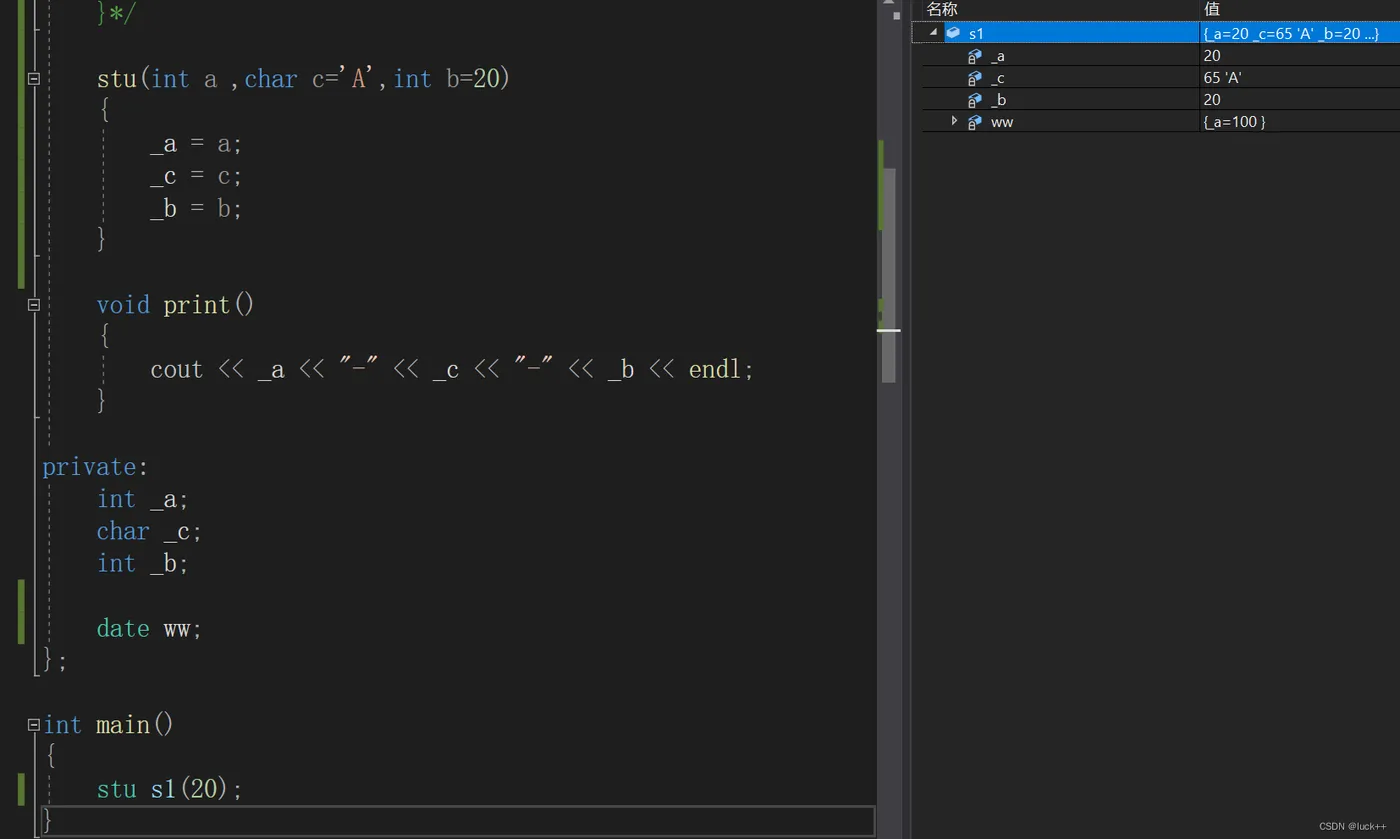1400x839 pixels.
Task: Click the line 'stu s1(20);' in main
Action: (x=169, y=789)
